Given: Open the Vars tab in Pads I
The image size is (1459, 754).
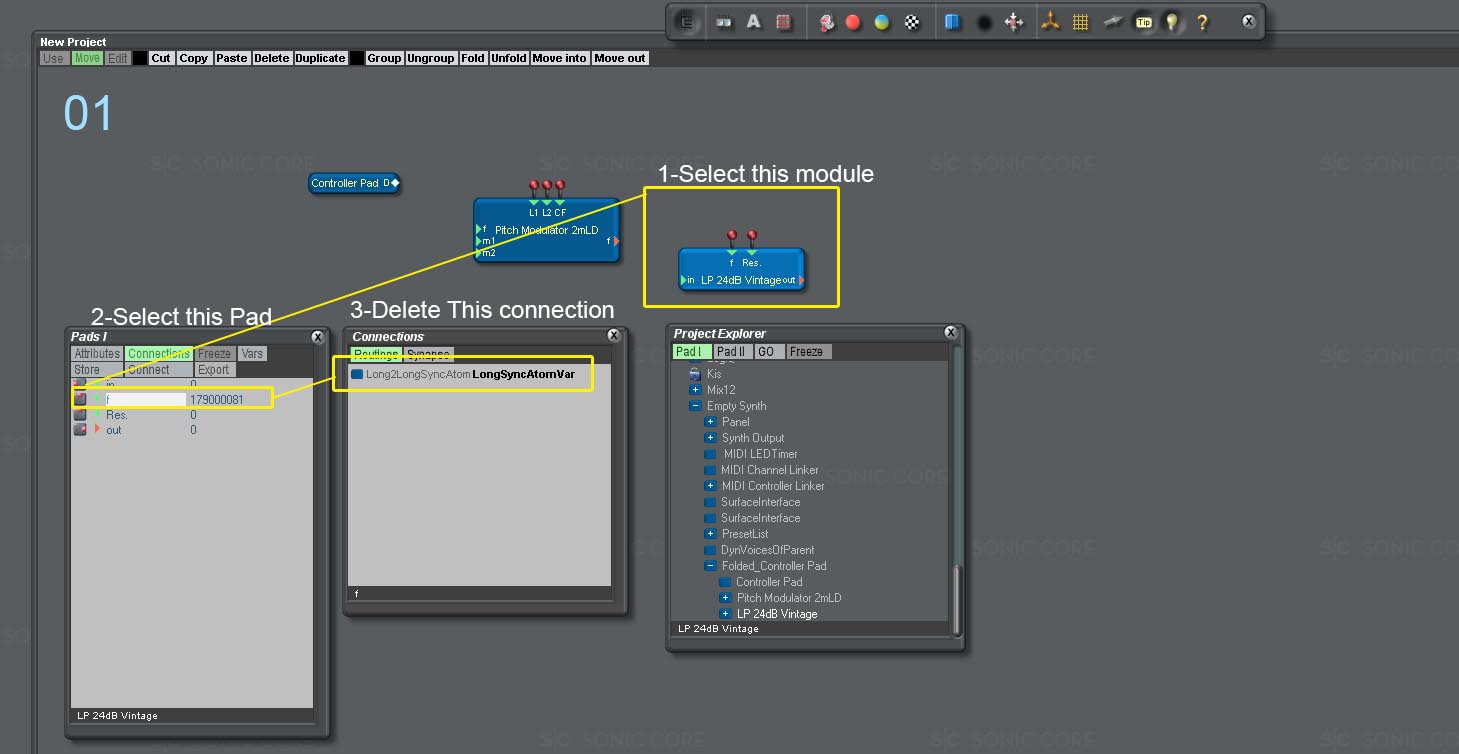Looking at the screenshot, I should tap(252, 353).
